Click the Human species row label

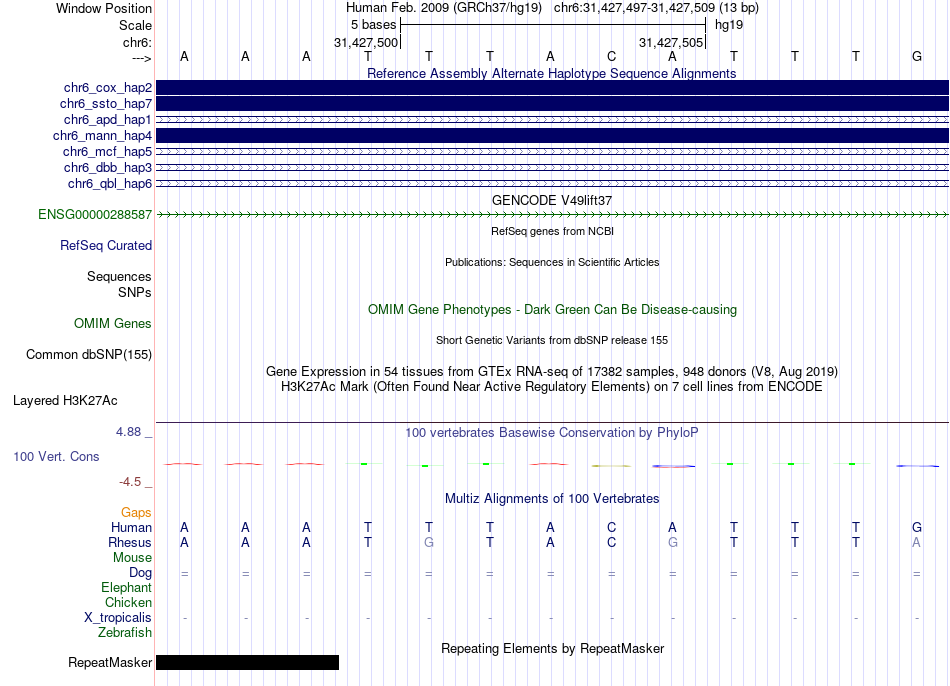click(x=131, y=528)
